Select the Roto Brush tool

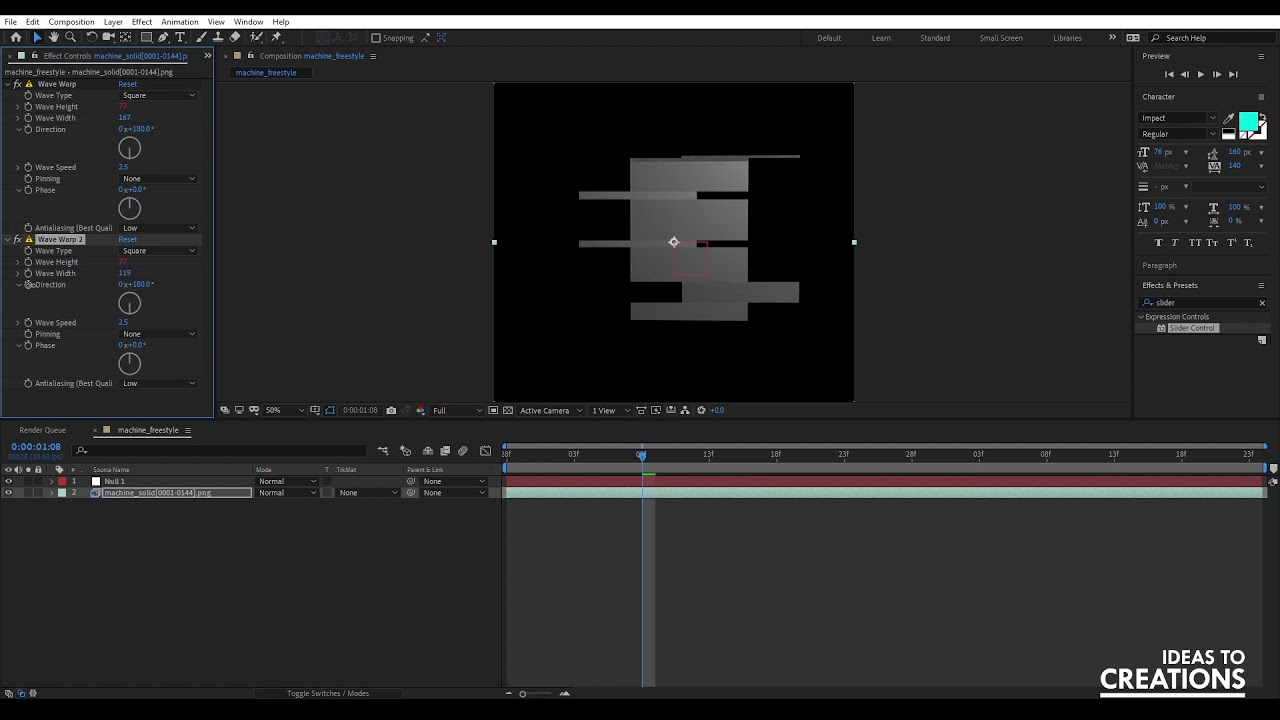click(x=256, y=37)
